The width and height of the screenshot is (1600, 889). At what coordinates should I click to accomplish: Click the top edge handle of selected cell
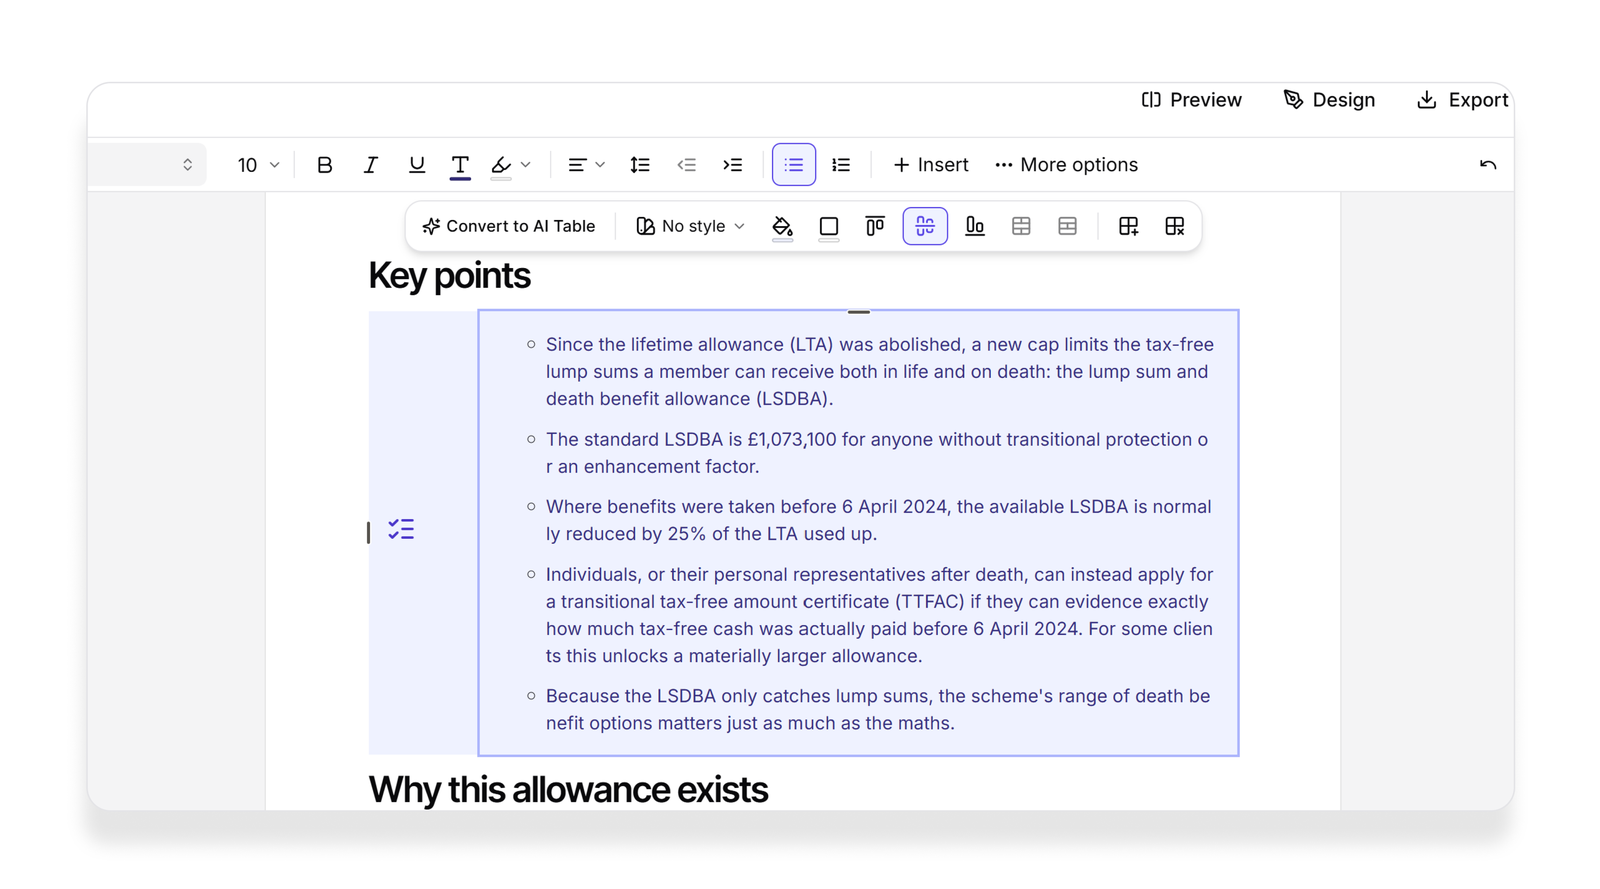coord(858,312)
